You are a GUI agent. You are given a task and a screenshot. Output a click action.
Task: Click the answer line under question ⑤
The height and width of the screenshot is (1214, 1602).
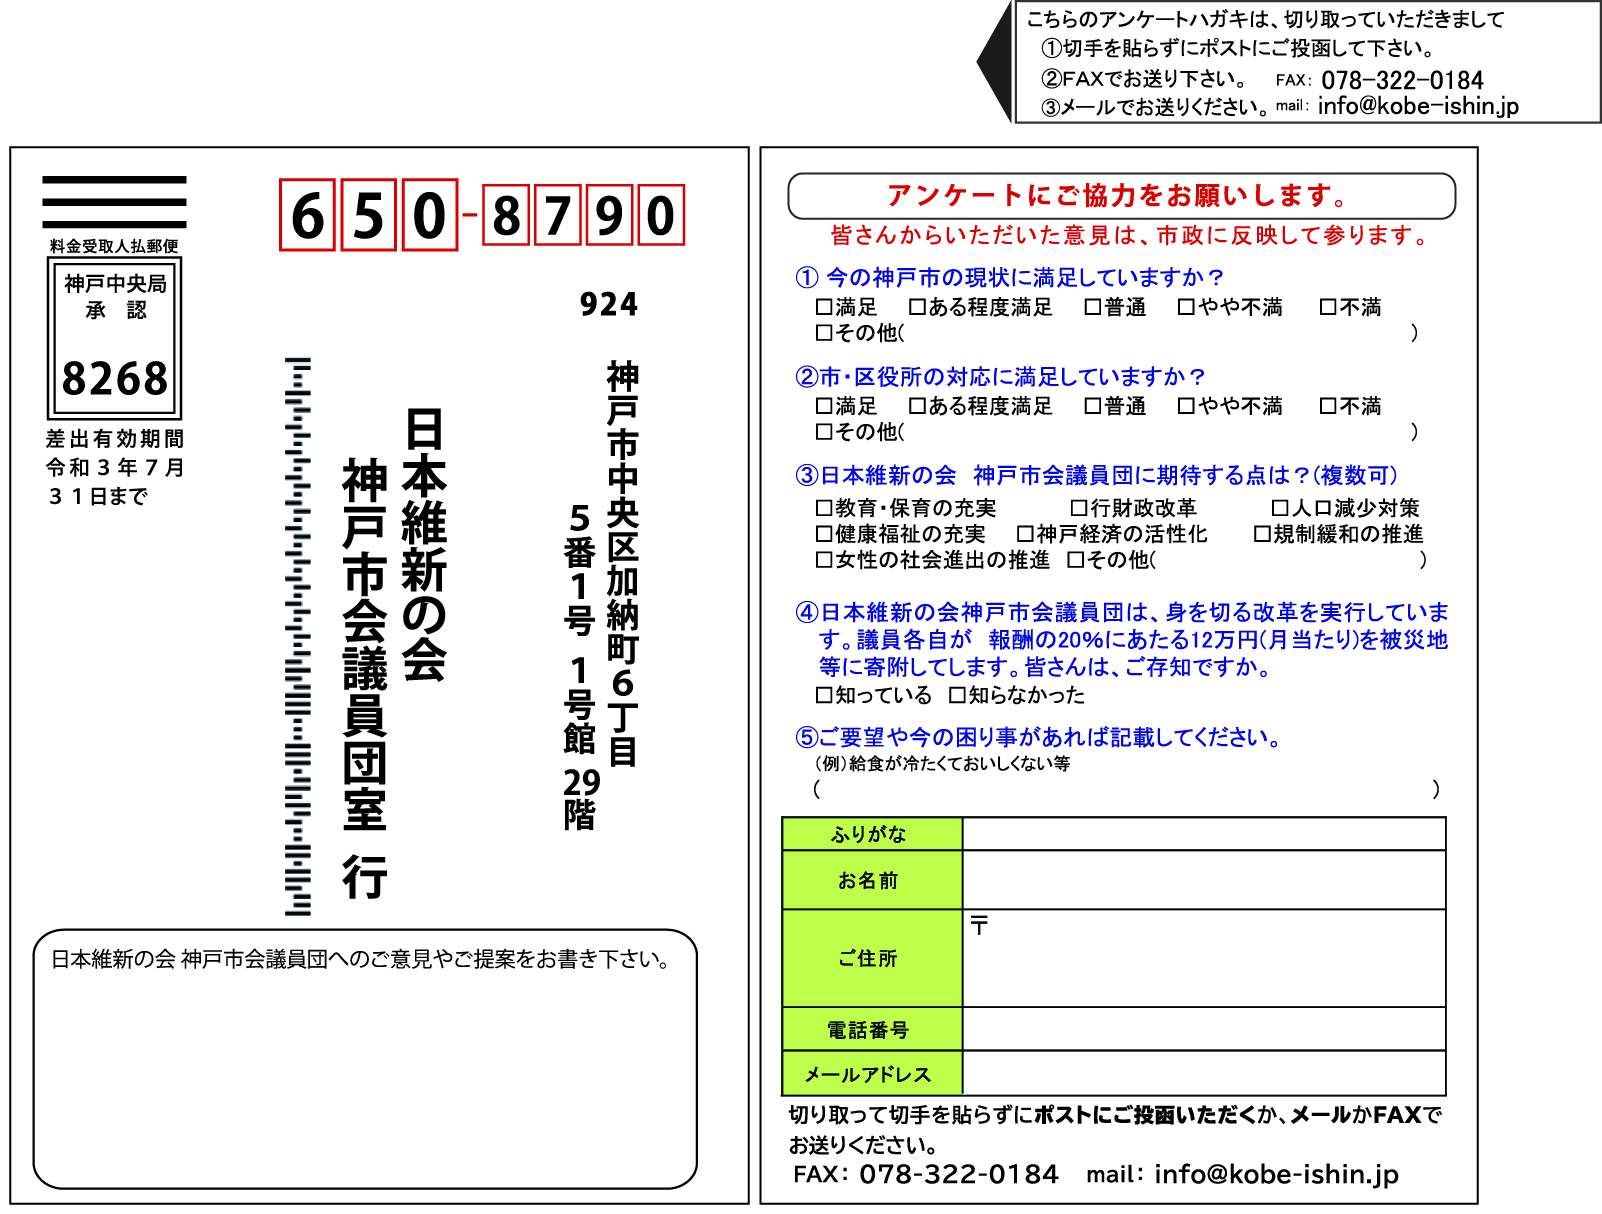pyautogui.click(x=1126, y=789)
